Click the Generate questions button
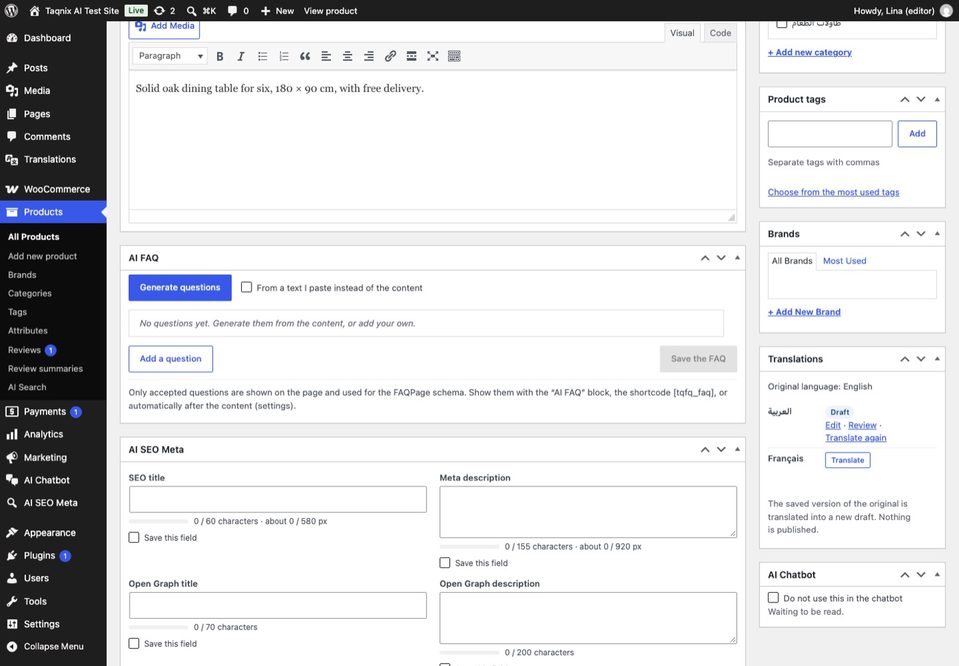Viewport: 959px width, 666px height. pos(180,287)
